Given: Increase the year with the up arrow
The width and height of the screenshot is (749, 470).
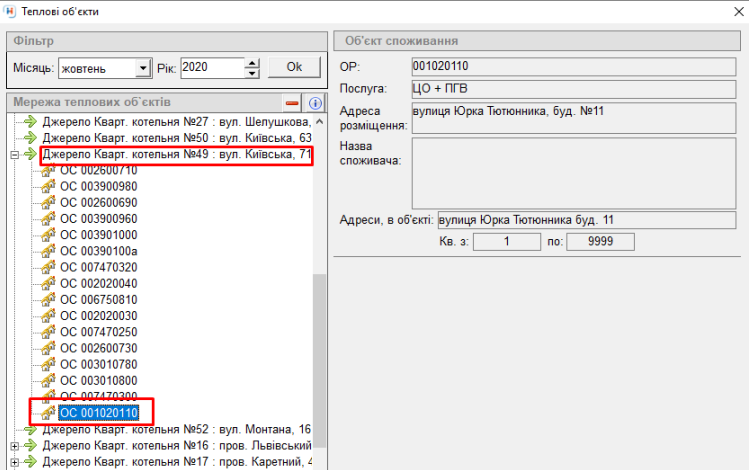Looking at the screenshot, I should pyautogui.click(x=252, y=62).
